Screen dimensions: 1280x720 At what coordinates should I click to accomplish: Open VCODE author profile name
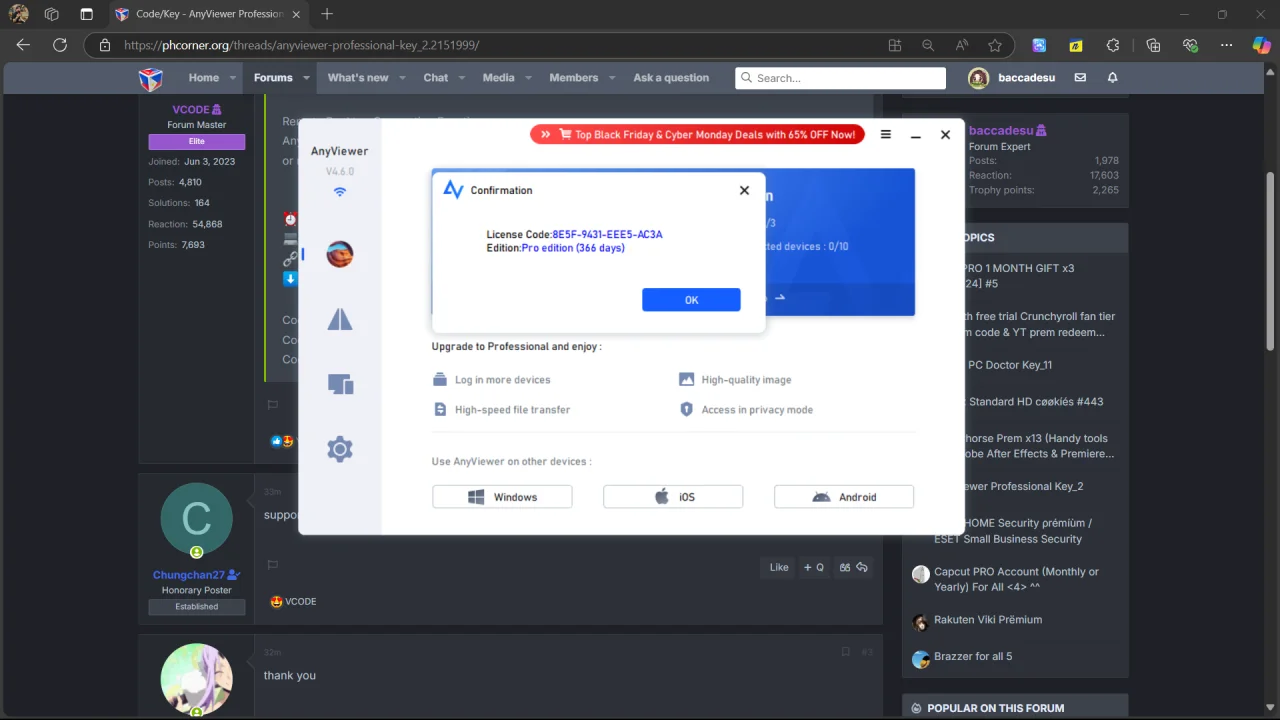point(191,110)
